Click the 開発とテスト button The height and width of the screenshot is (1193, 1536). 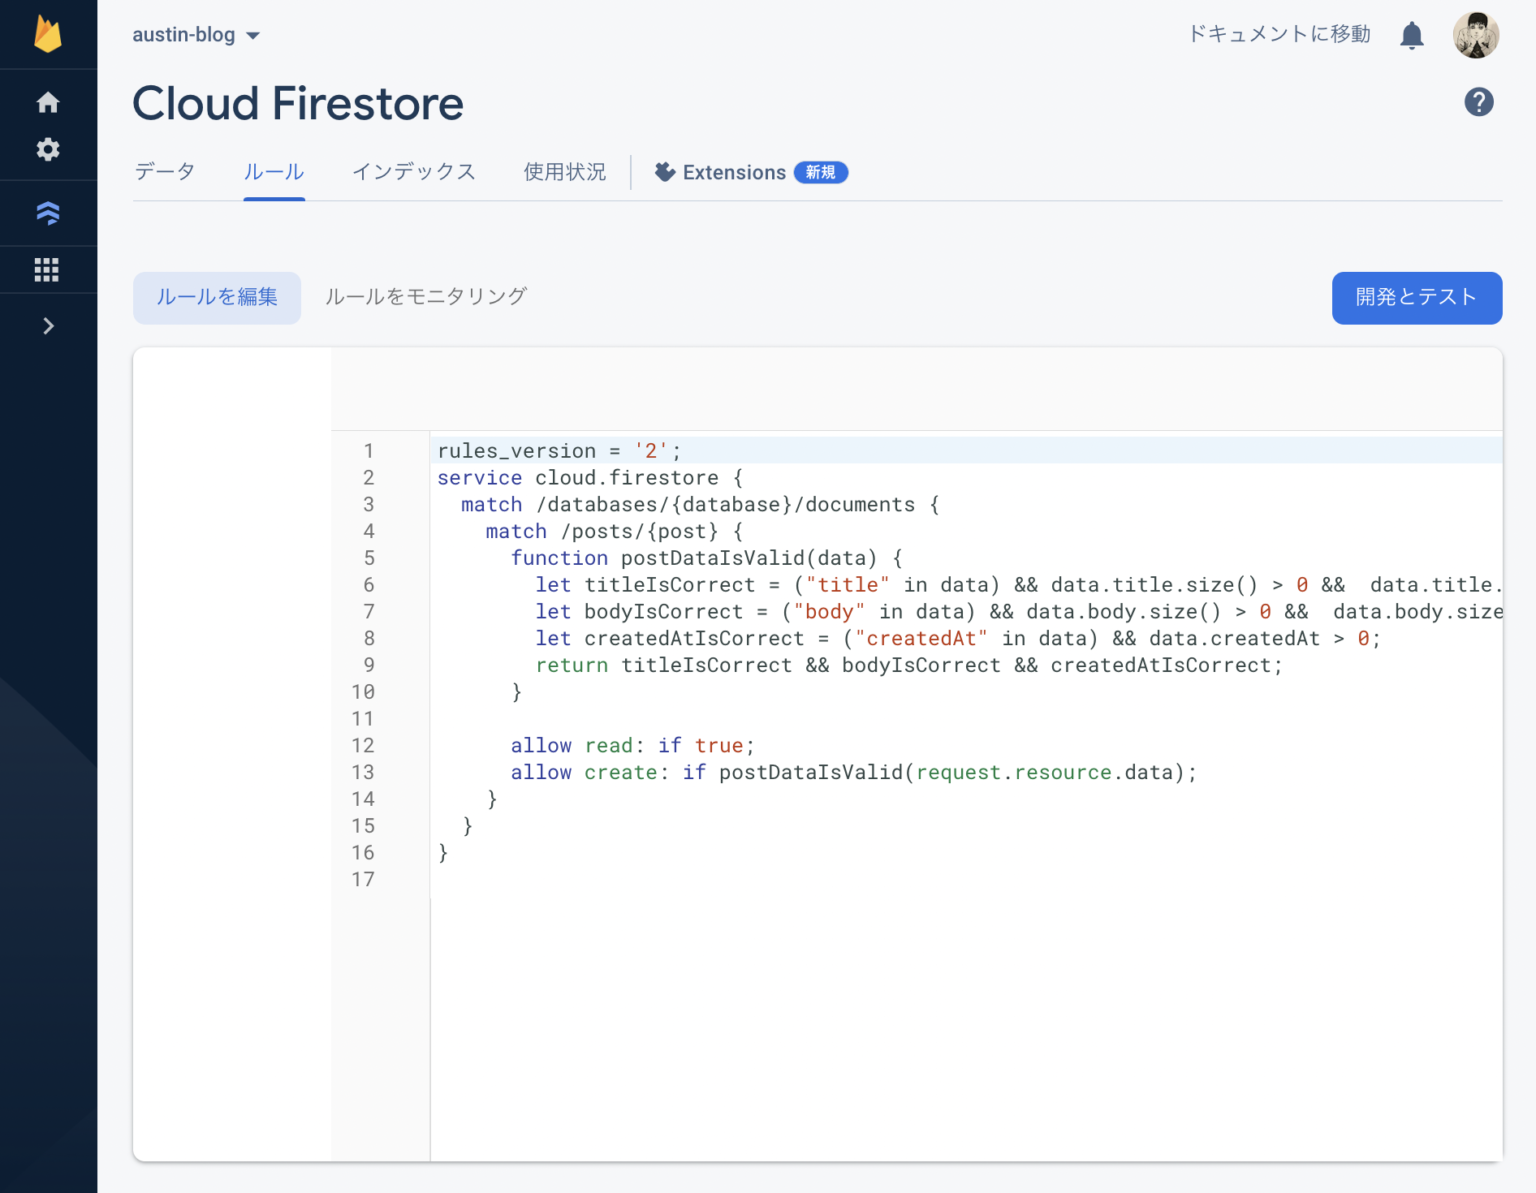click(x=1416, y=297)
